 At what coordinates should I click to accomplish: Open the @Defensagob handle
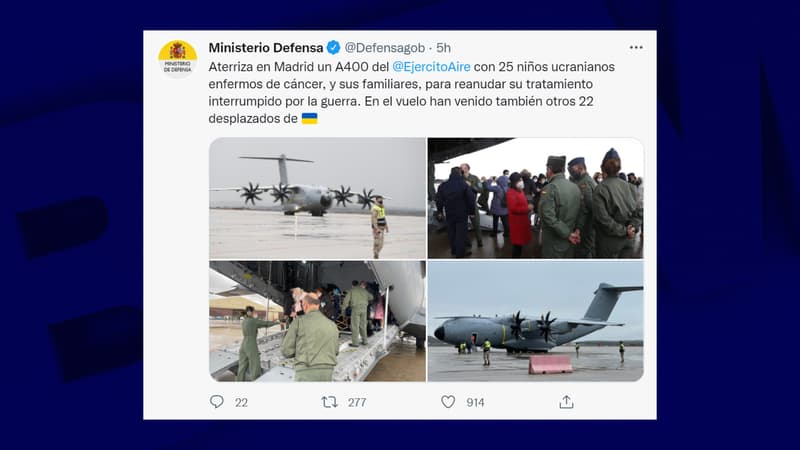(x=385, y=47)
